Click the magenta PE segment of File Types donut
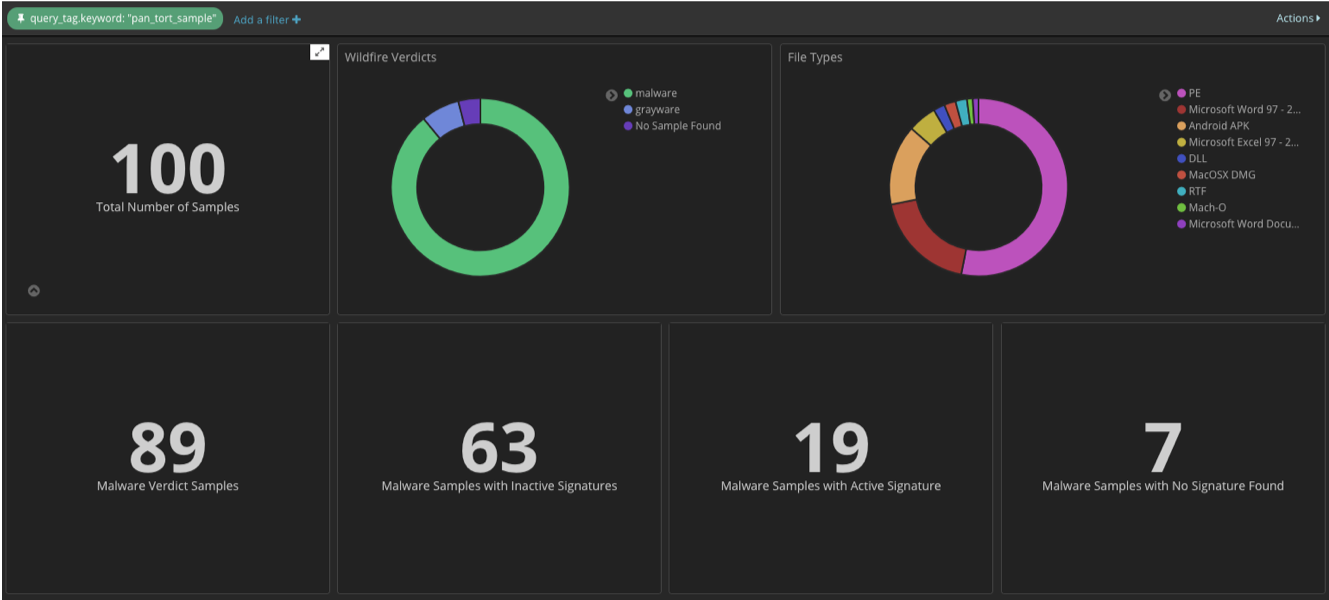 [1054, 187]
